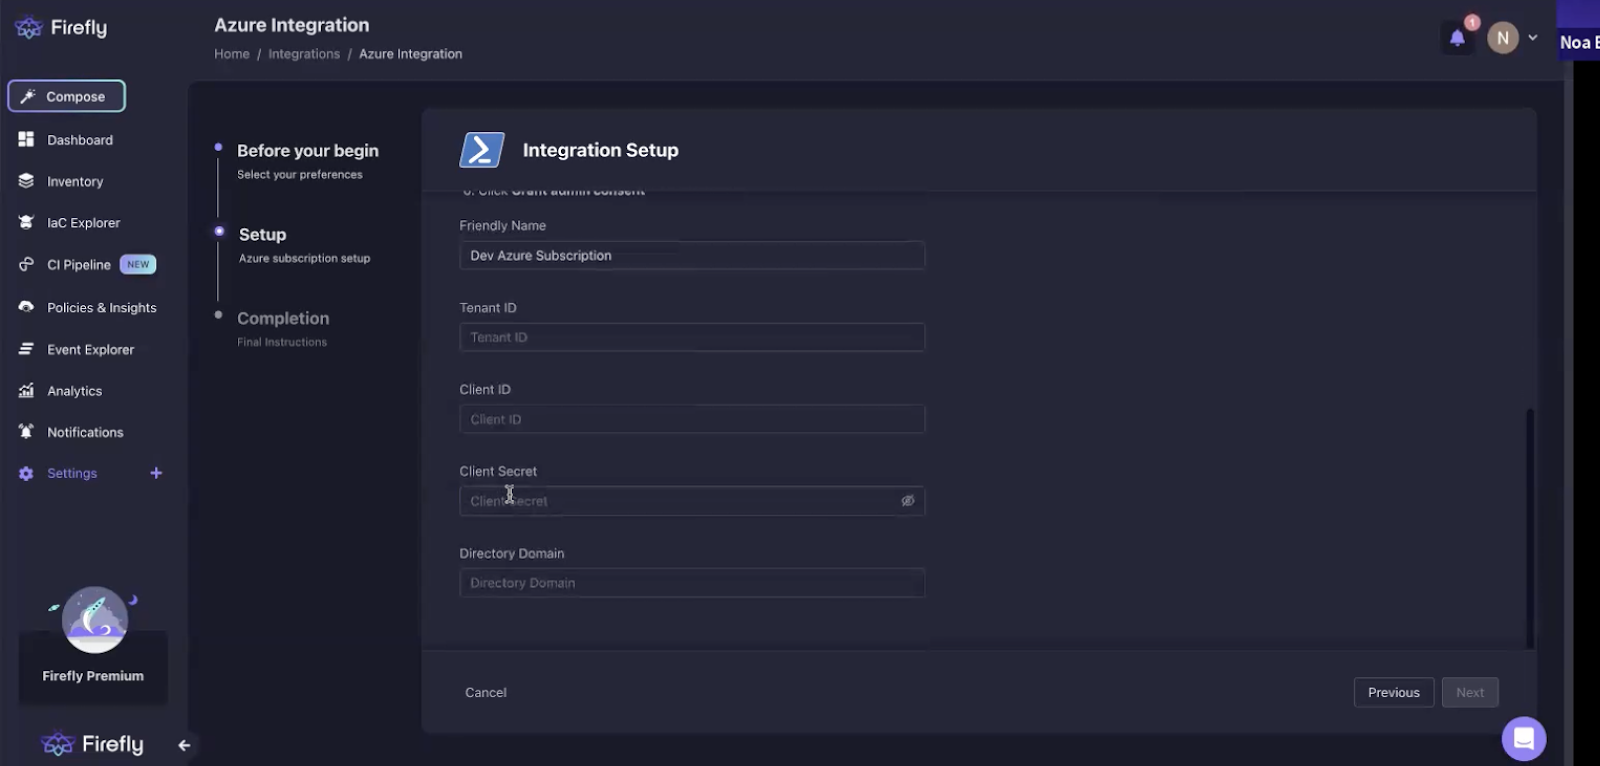Go to IaC Explorer page

(x=83, y=222)
